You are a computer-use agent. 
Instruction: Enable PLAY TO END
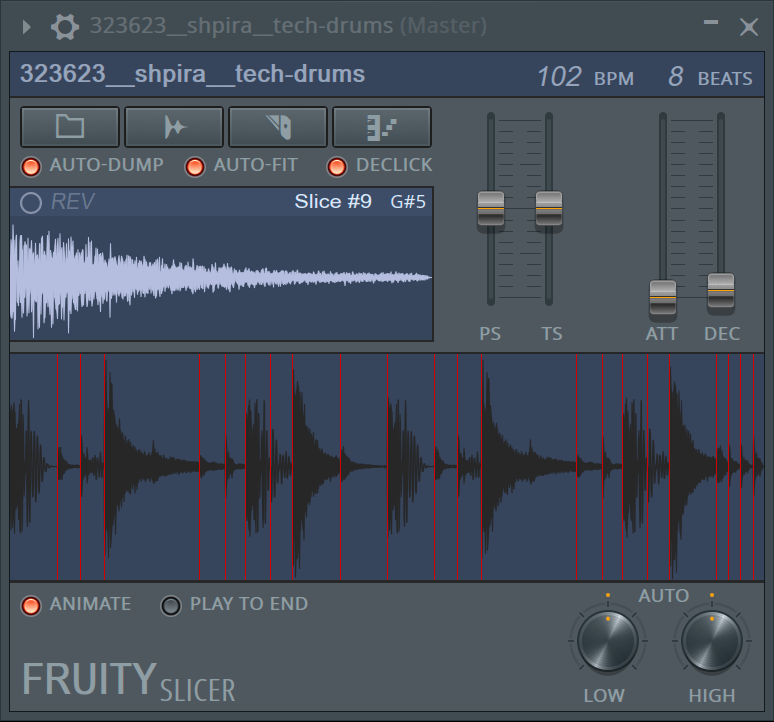[172, 605]
